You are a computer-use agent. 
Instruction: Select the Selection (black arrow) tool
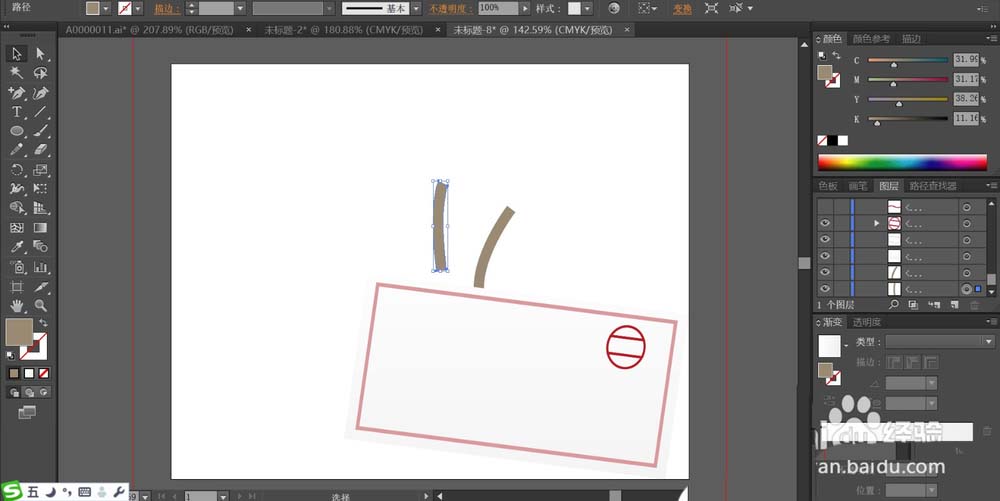tap(17, 54)
